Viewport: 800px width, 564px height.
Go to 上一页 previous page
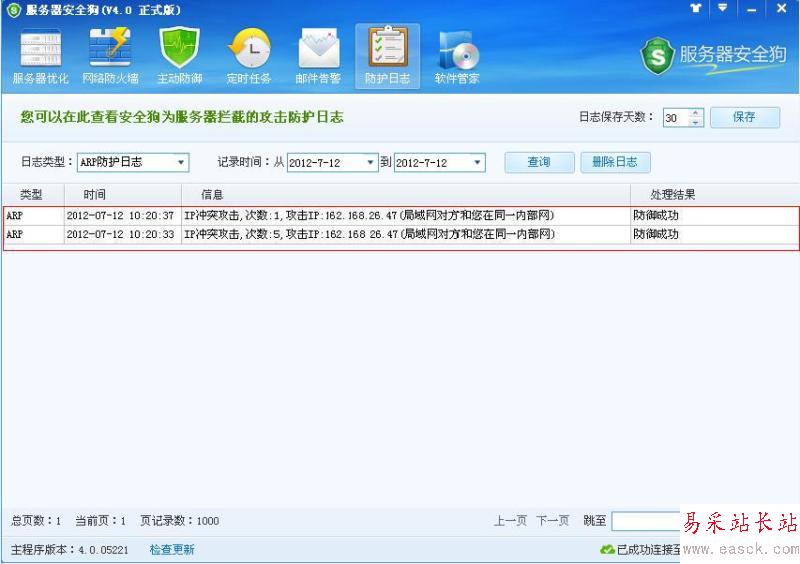(510, 521)
